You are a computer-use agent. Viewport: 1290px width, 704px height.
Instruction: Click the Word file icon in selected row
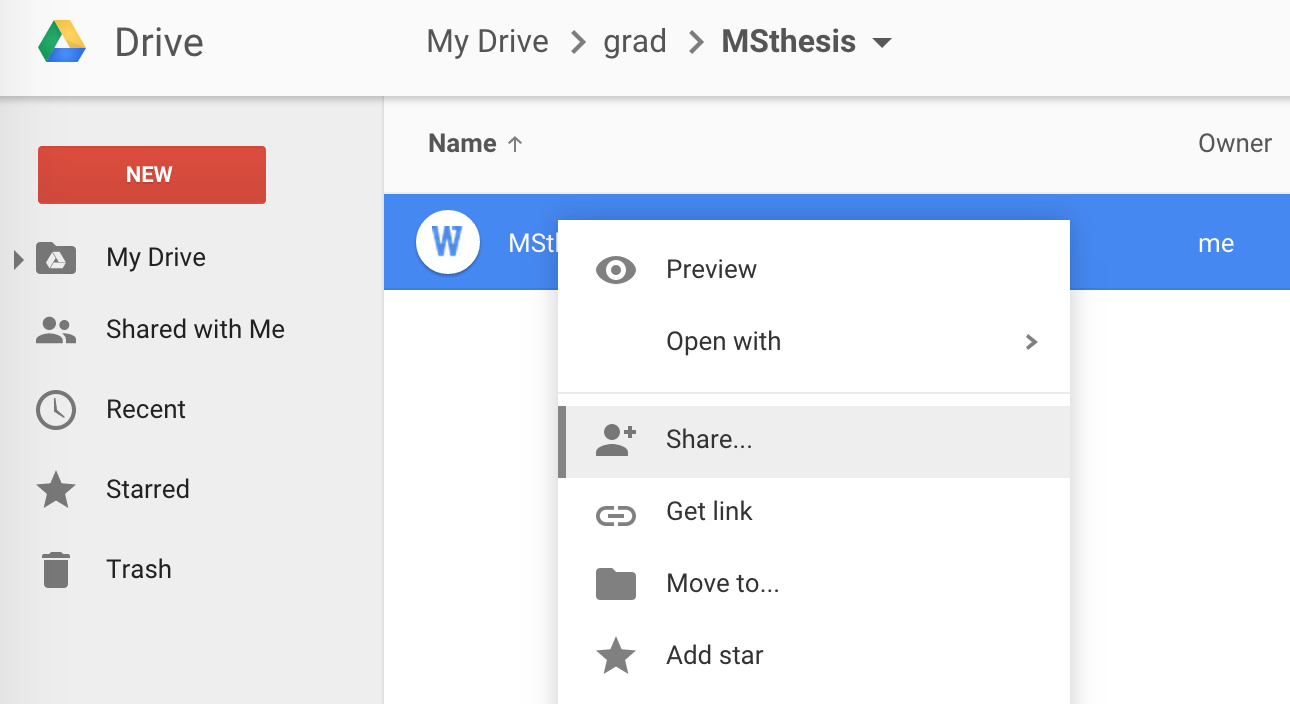[x=447, y=242]
